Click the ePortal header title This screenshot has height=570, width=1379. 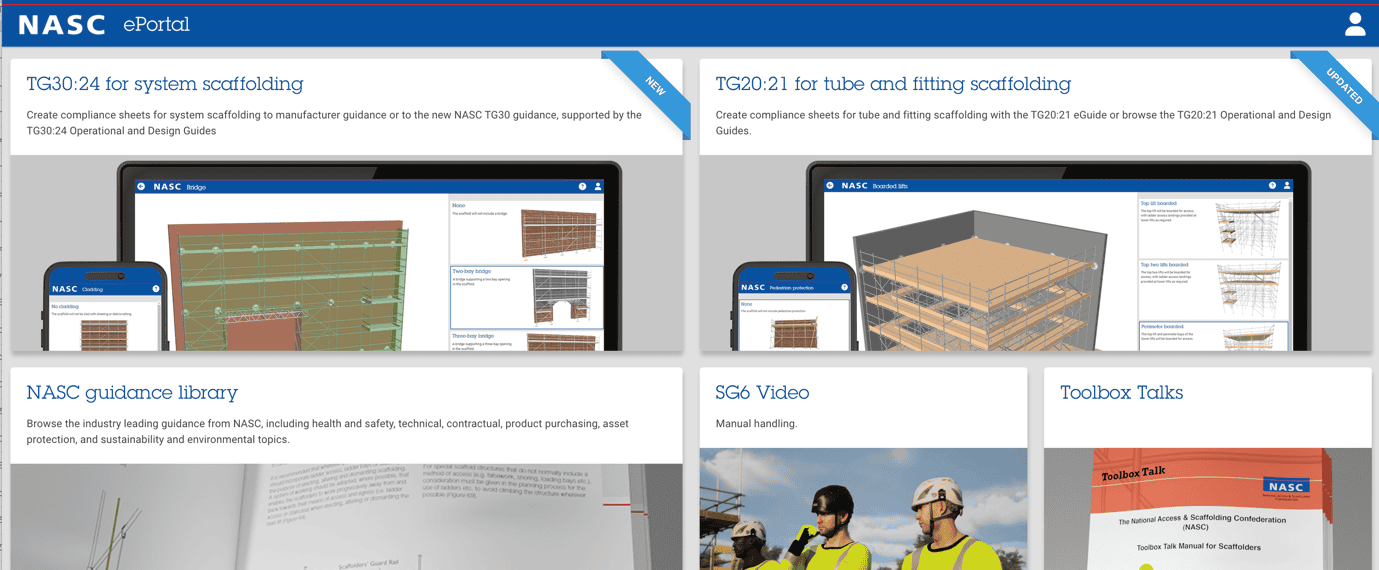(156, 25)
